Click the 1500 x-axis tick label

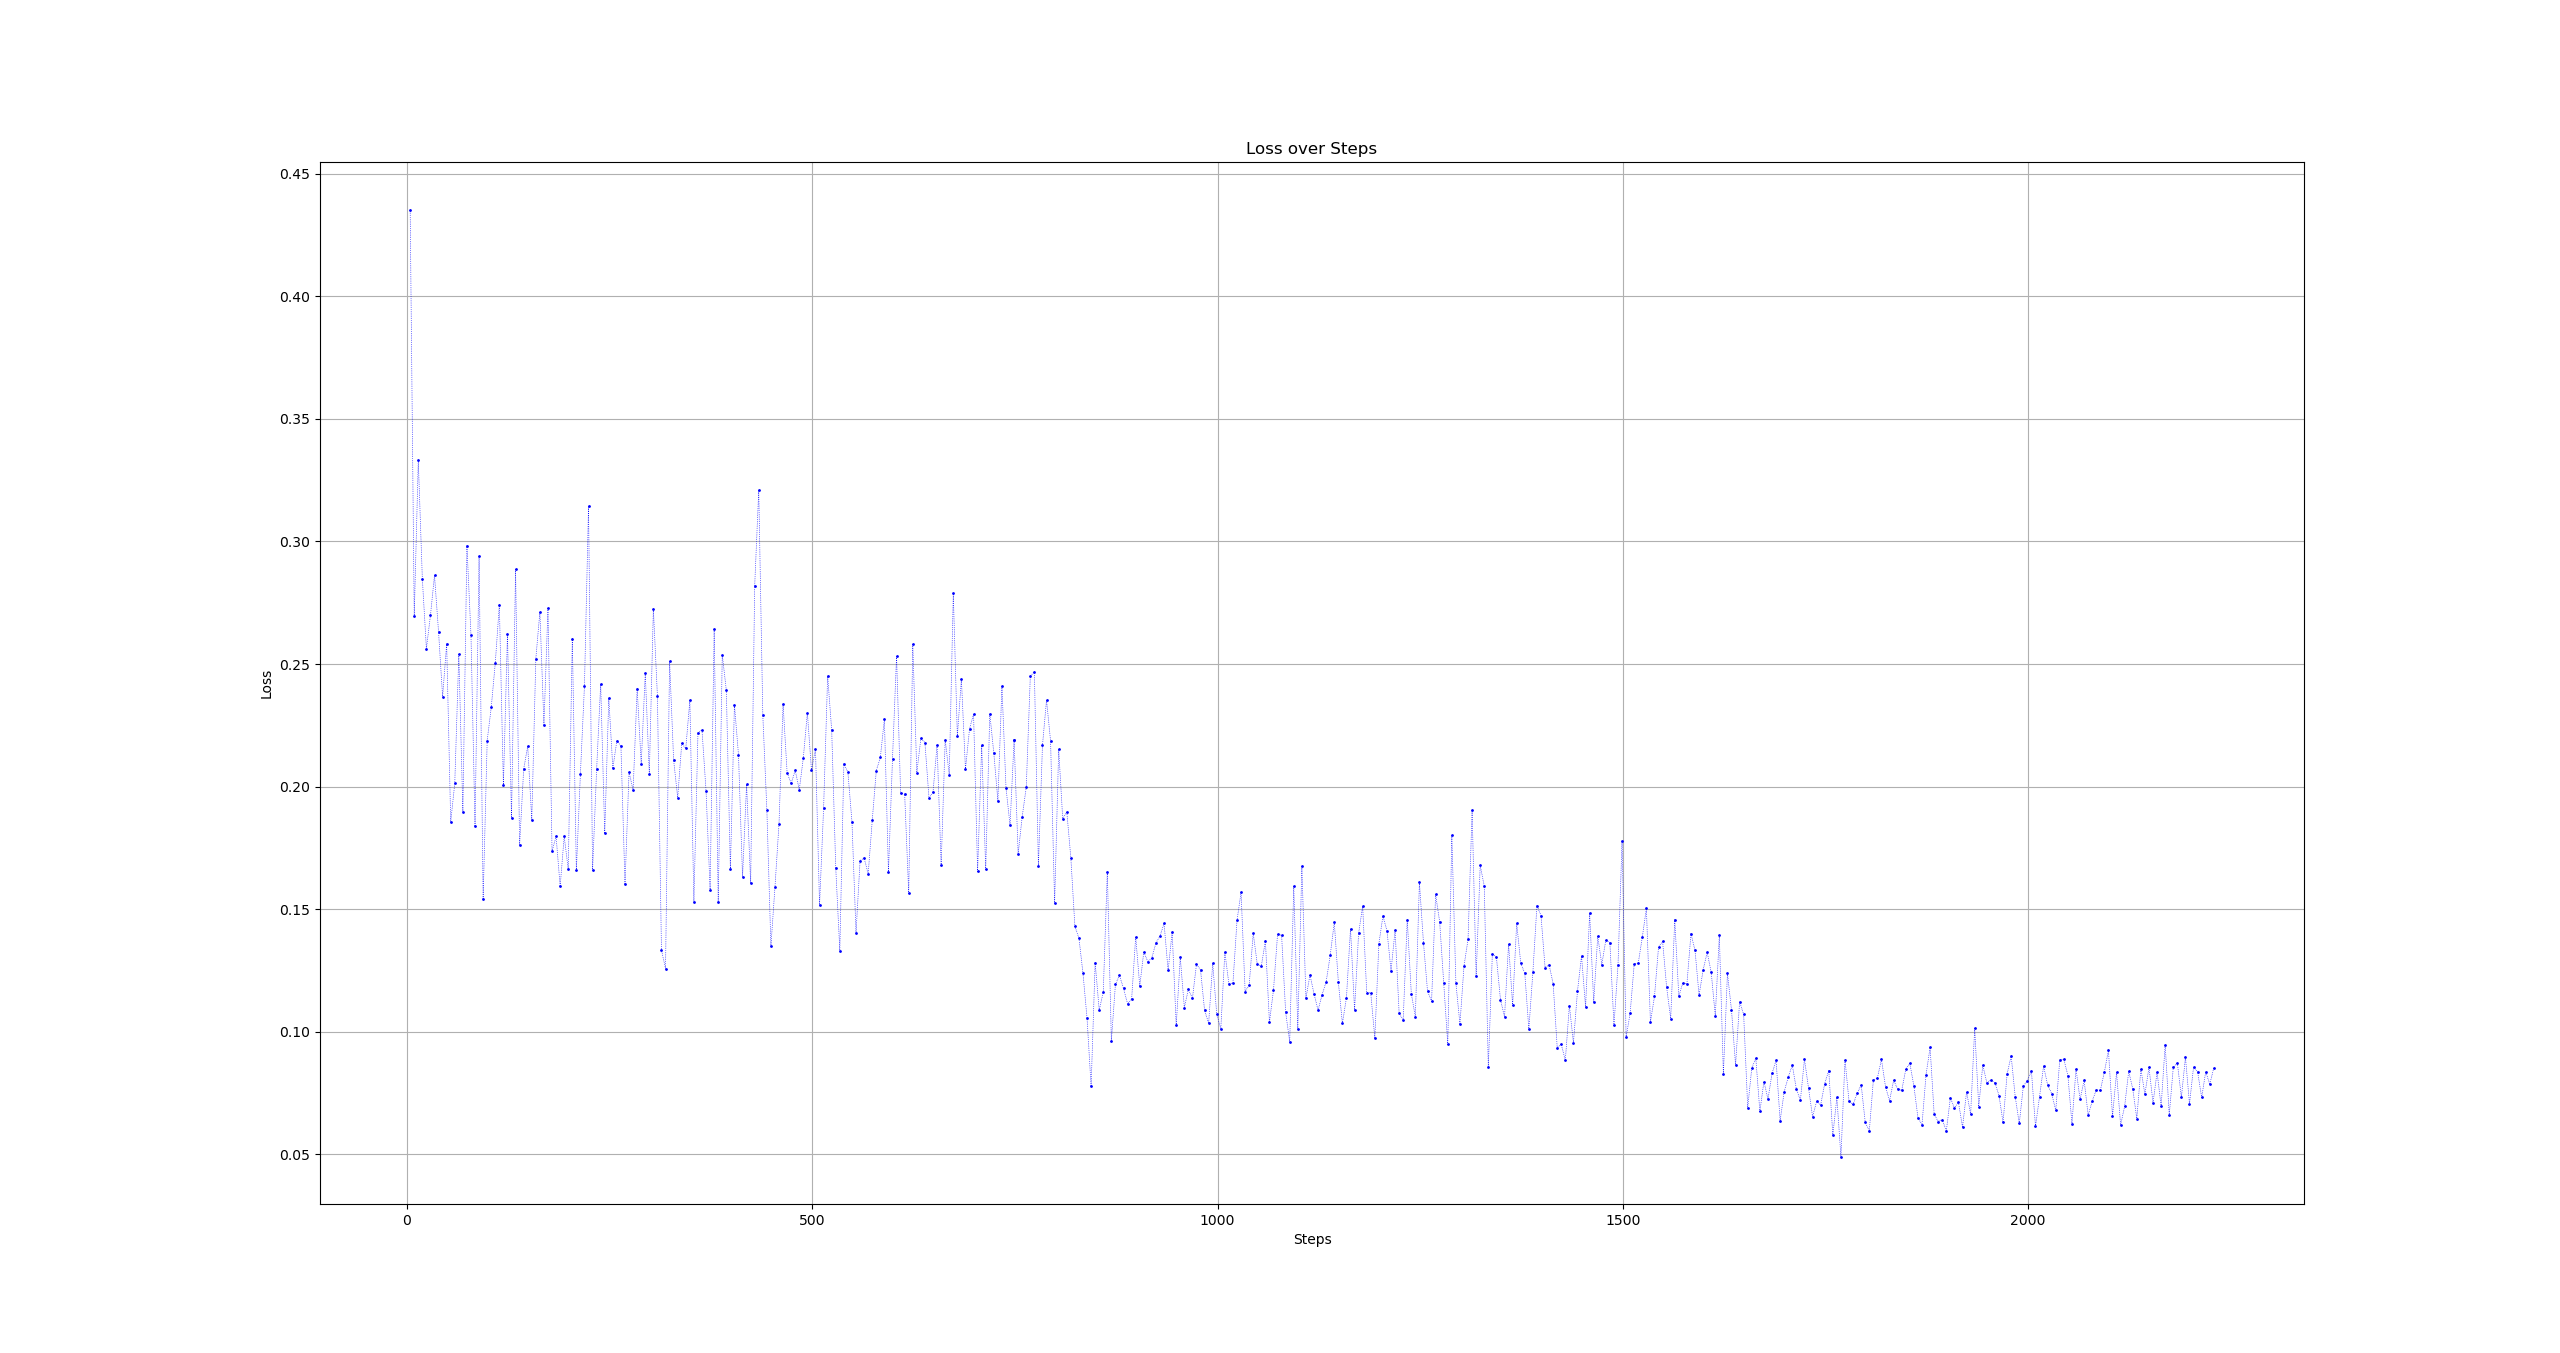pos(1622,1220)
